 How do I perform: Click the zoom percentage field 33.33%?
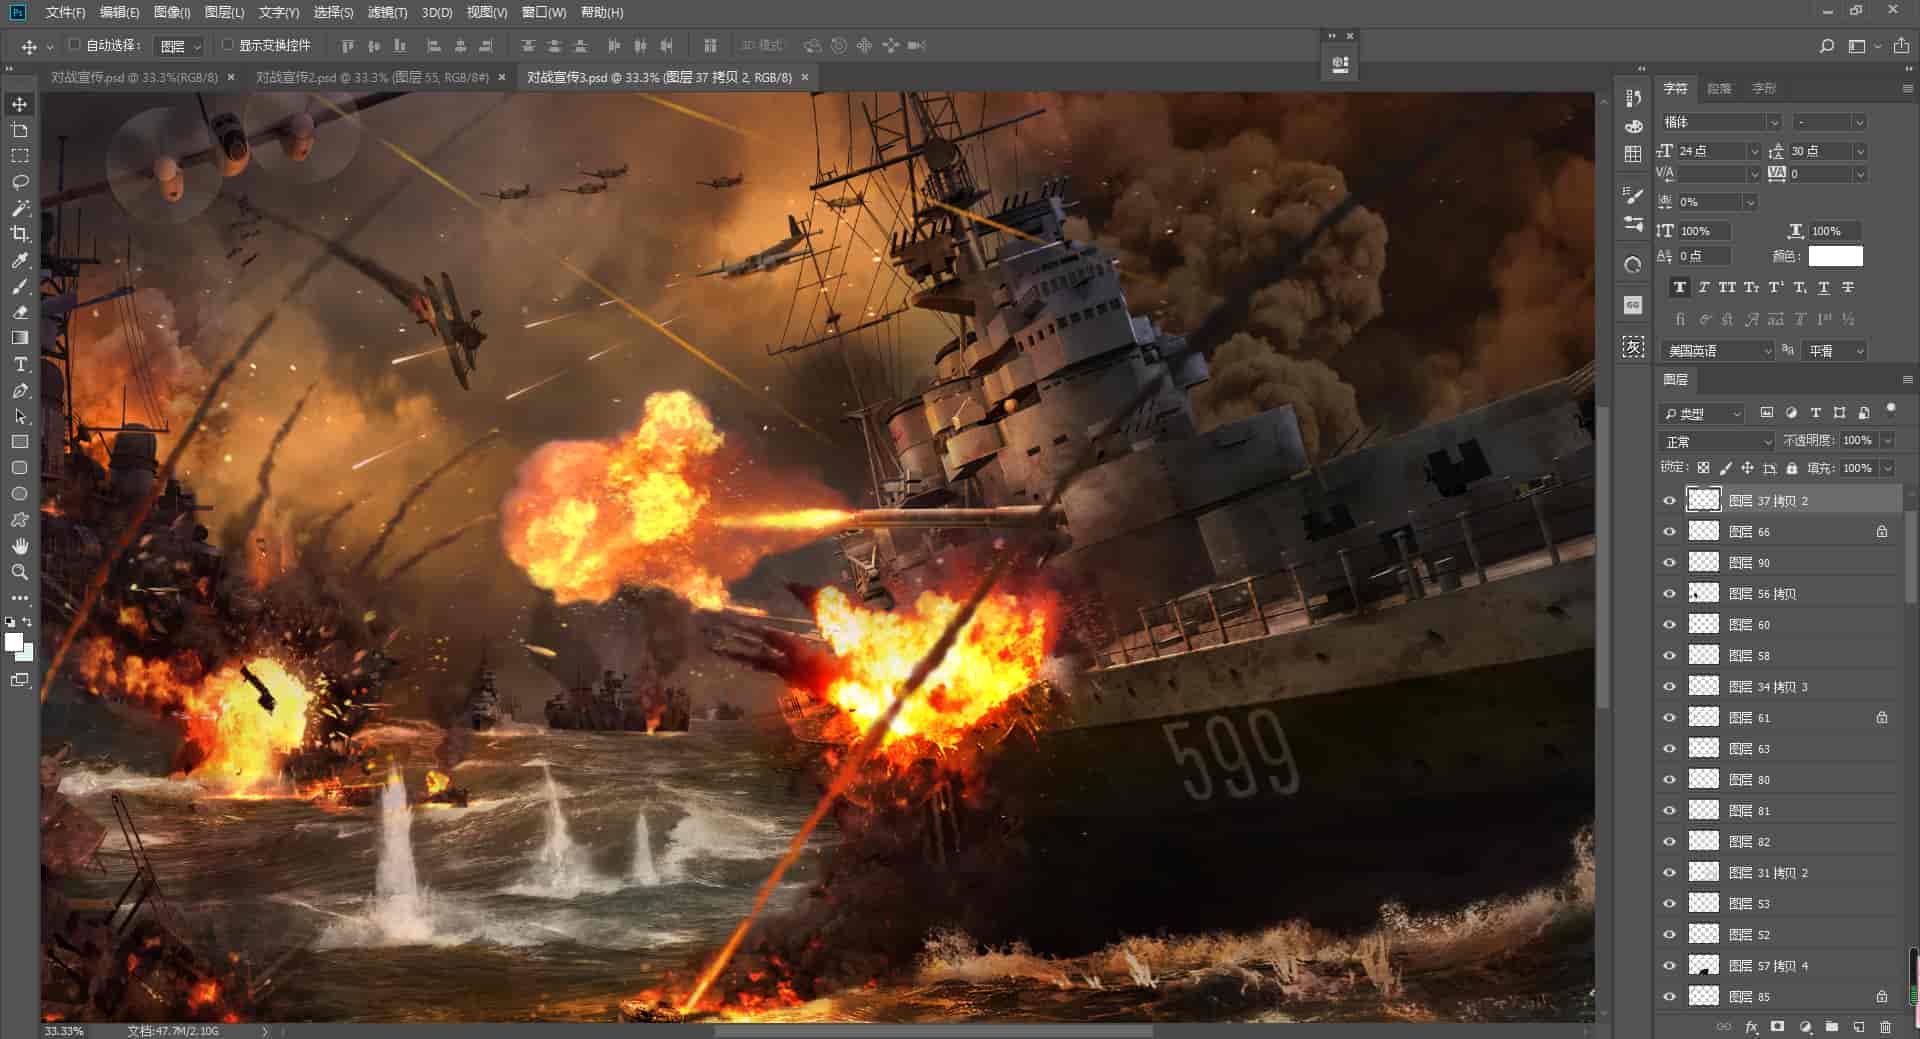coord(64,1031)
